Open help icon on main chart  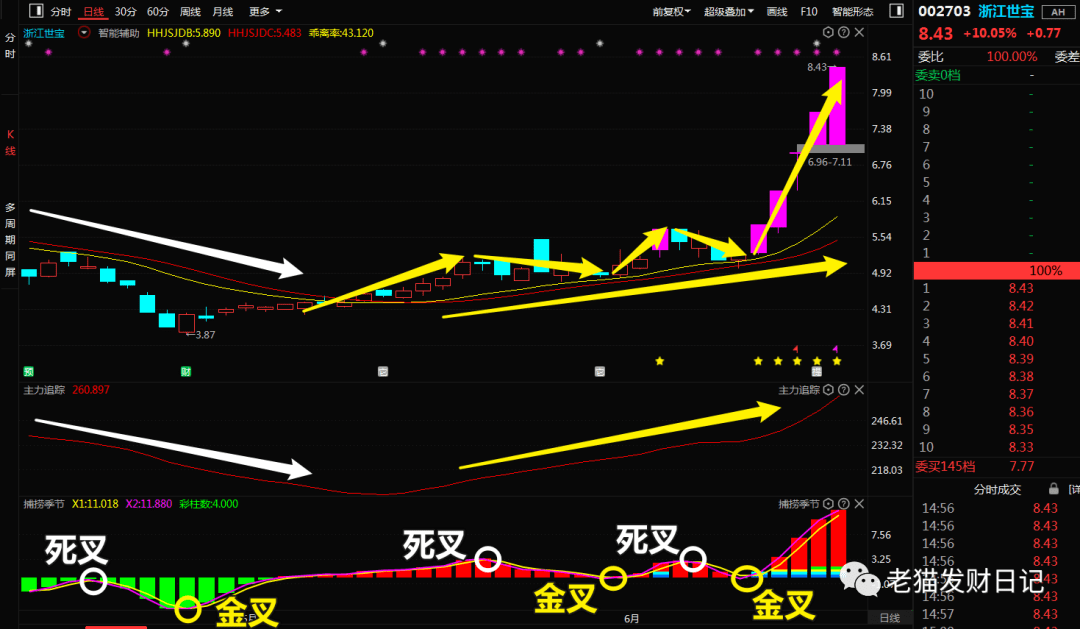843,33
